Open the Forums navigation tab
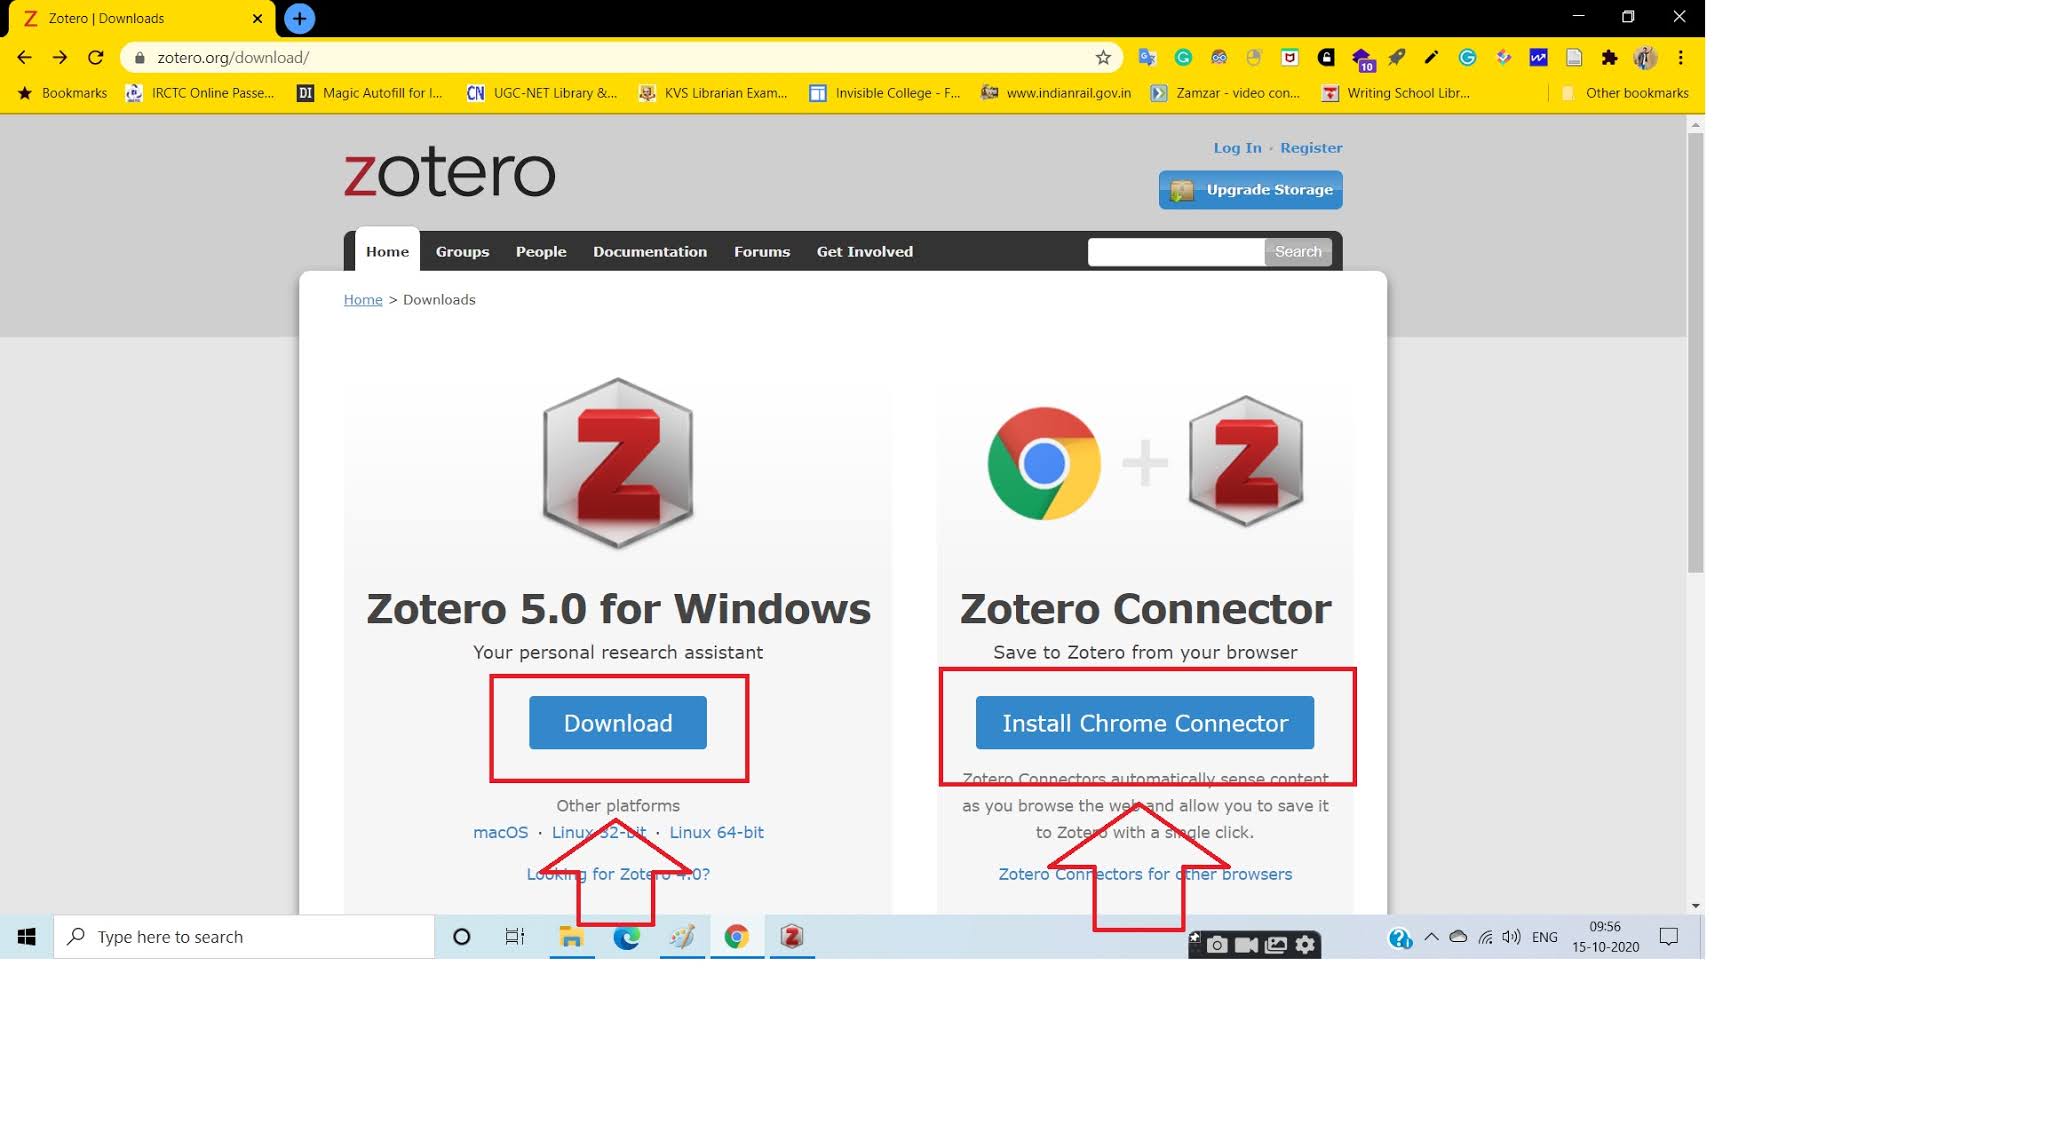 coord(762,251)
